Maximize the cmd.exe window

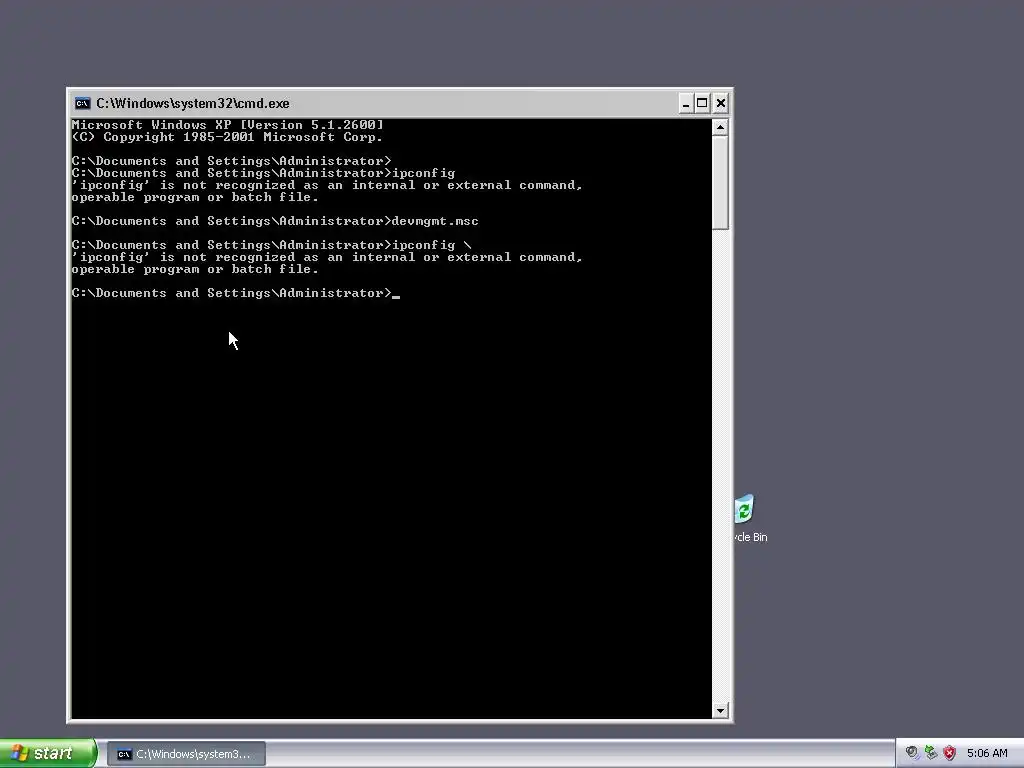point(702,103)
